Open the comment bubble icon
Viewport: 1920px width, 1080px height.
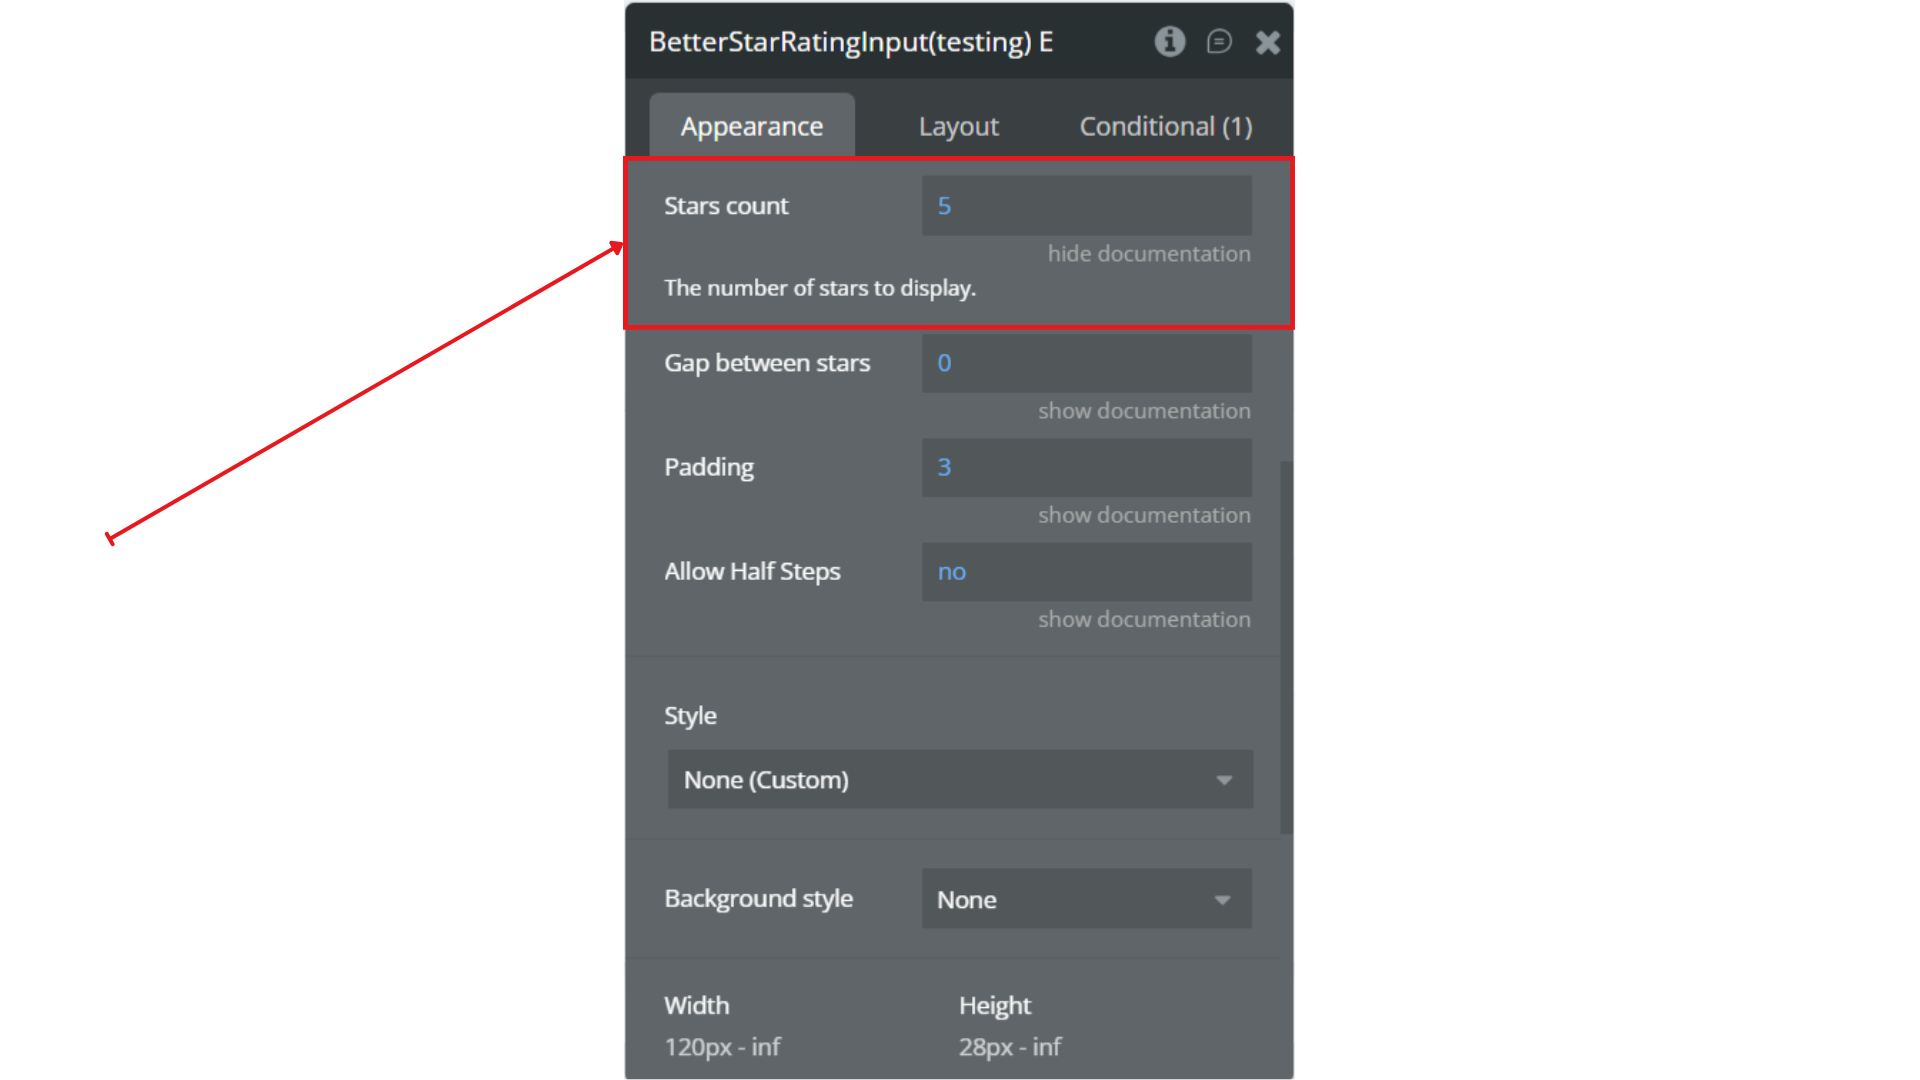pos(1218,42)
